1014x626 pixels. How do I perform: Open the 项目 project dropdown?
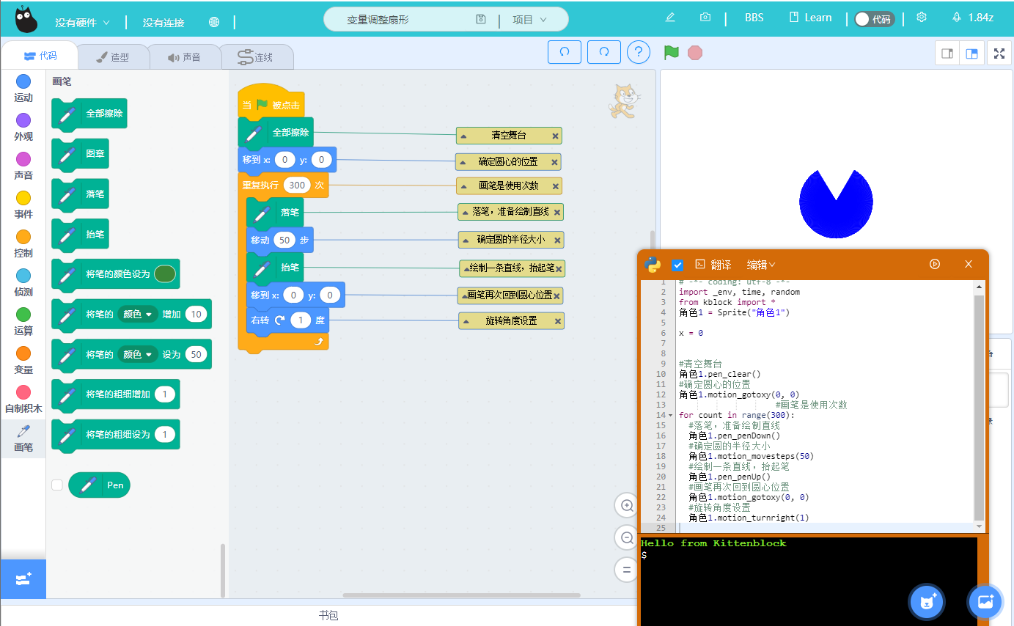(530, 19)
